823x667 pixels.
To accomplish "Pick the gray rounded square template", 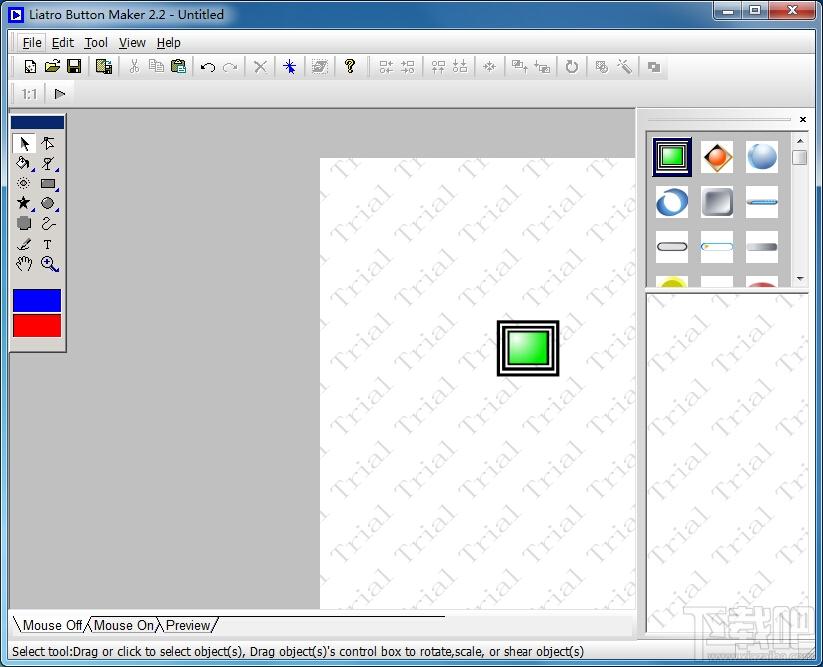I will (717, 202).
